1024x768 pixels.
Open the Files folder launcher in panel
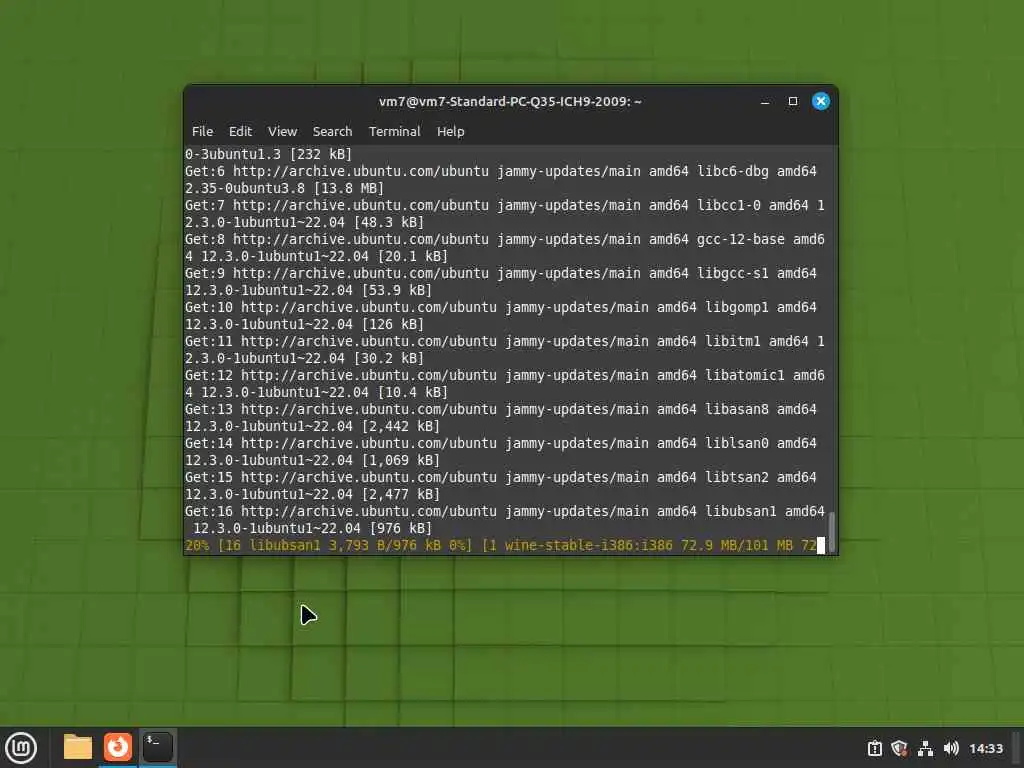[x=78, y=747]
